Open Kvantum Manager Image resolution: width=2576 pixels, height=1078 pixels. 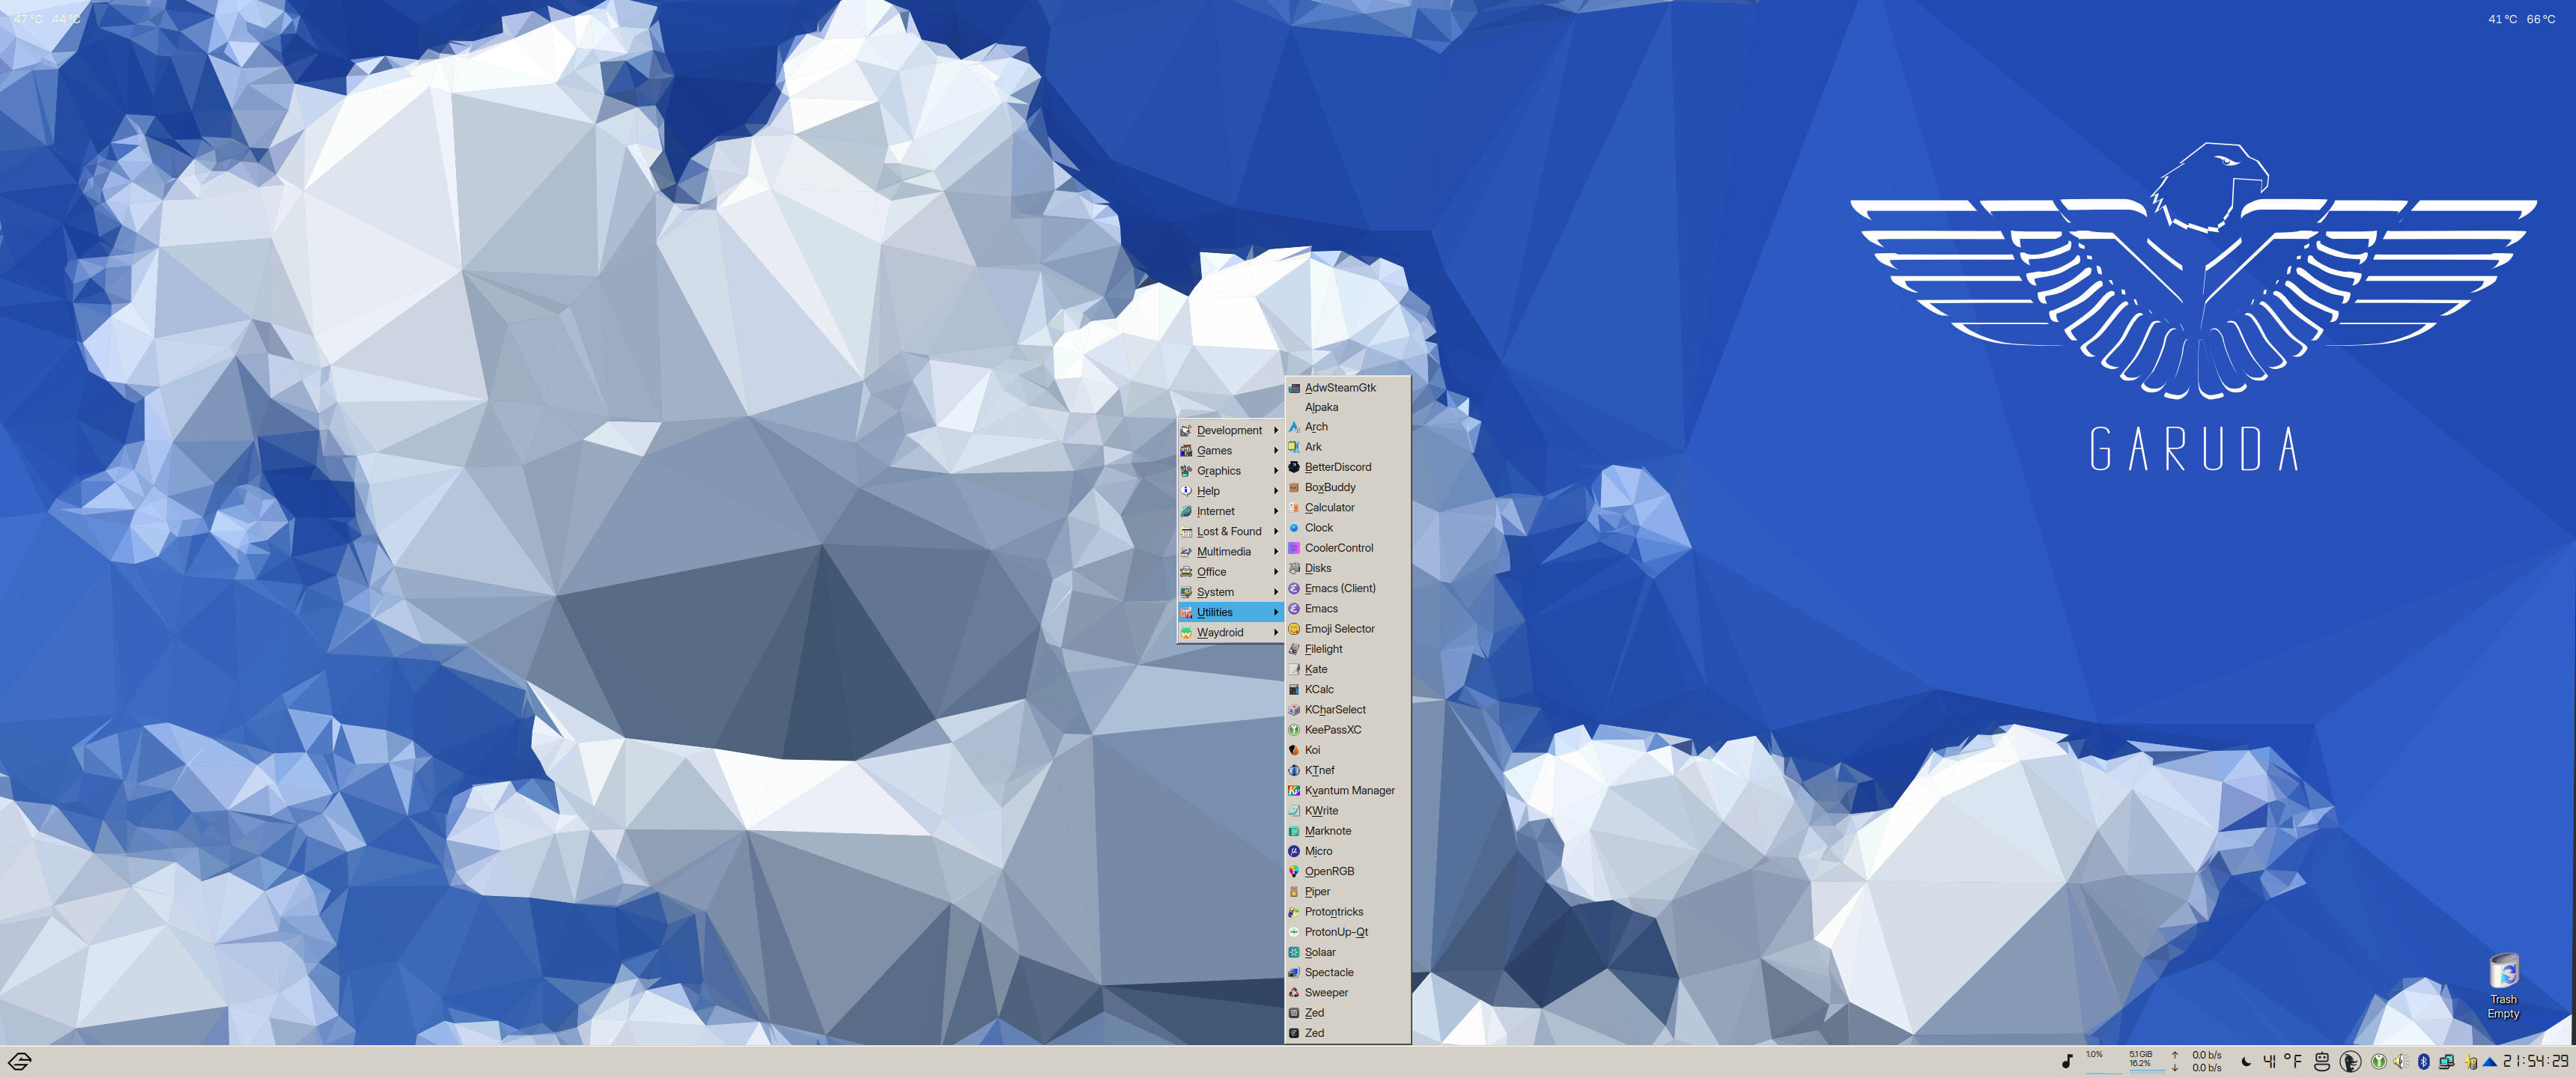click(1347, 791)
